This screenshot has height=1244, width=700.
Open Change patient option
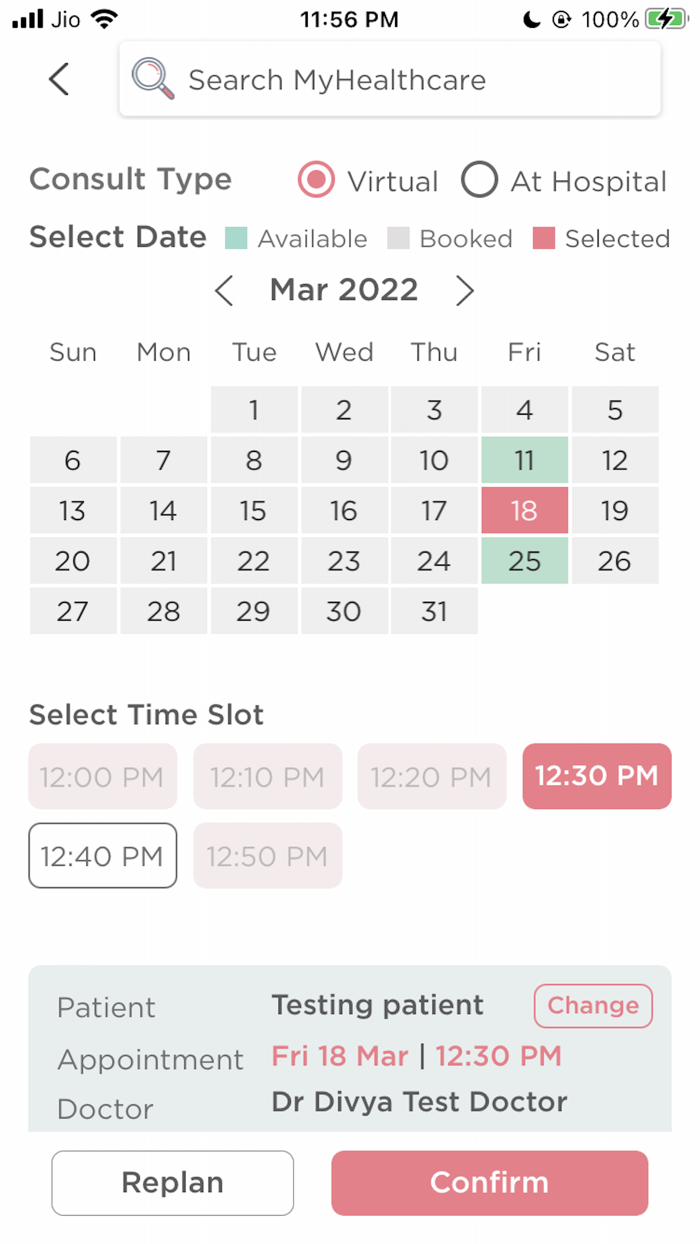(x=592, y=1006)
